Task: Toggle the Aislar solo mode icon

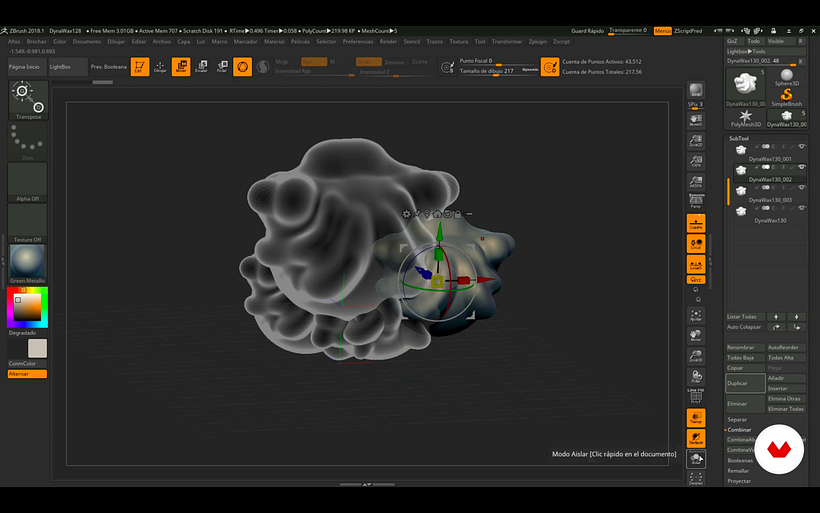Action: (x=696, y=459)
